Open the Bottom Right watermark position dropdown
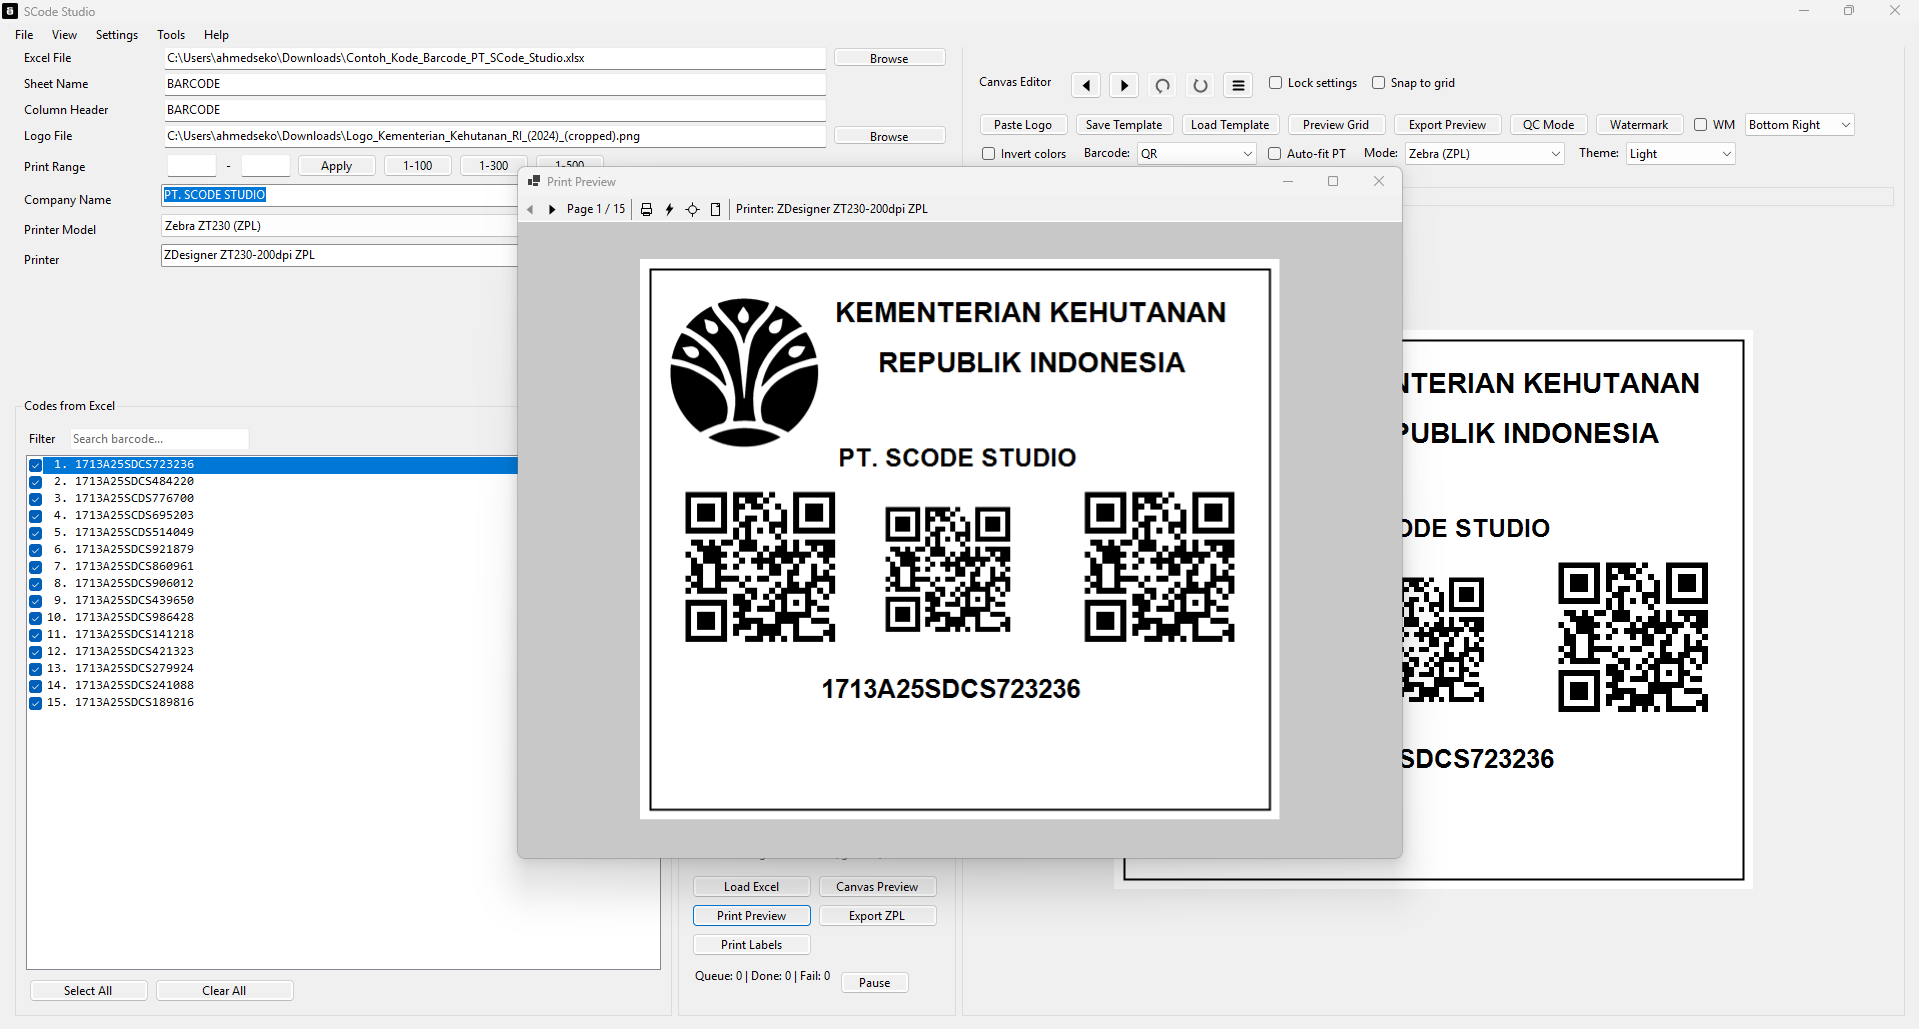The image size is (1919, 1029). tap(1800, 125)
